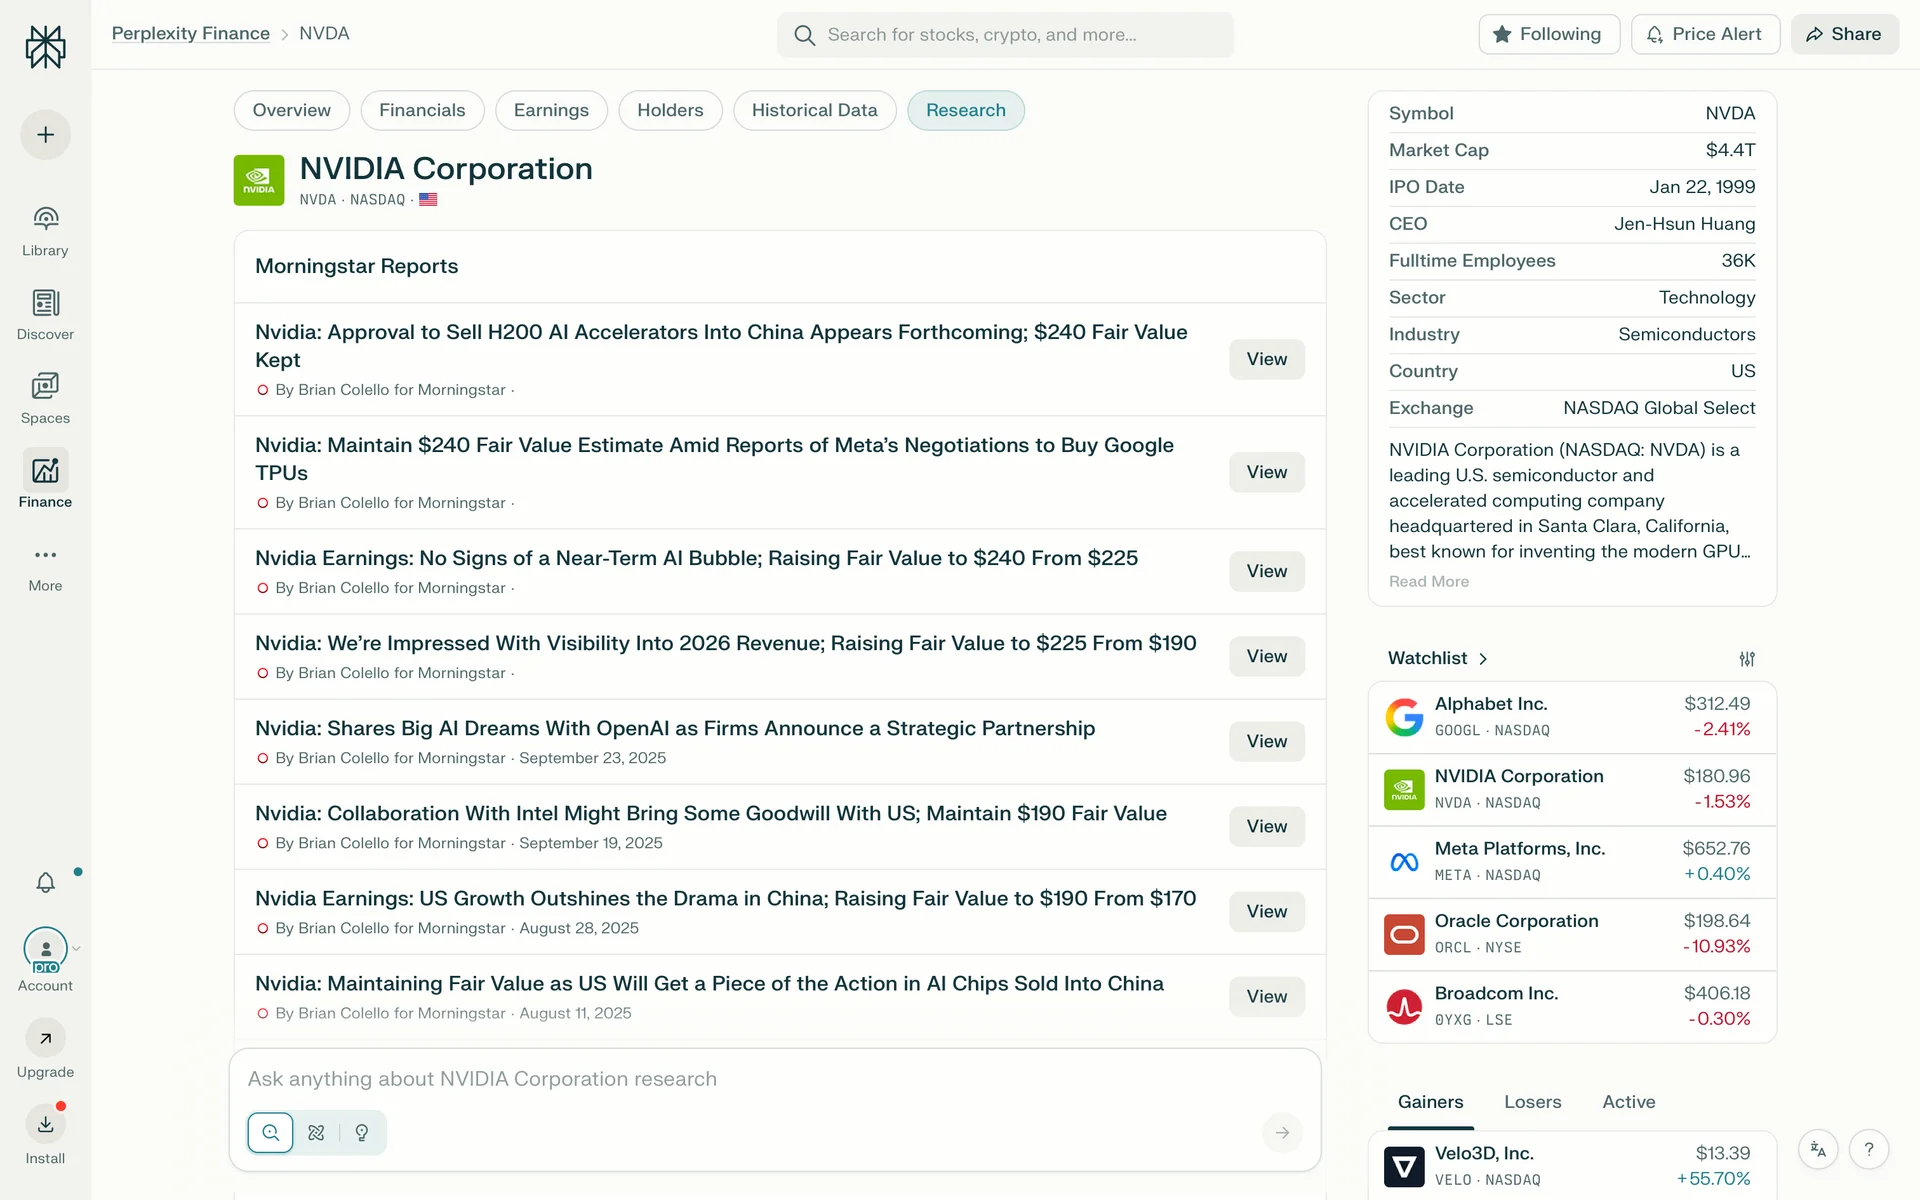View the H200 China approval report
Viewport: 1920px width, 1200px height.
pos(1266,359)
